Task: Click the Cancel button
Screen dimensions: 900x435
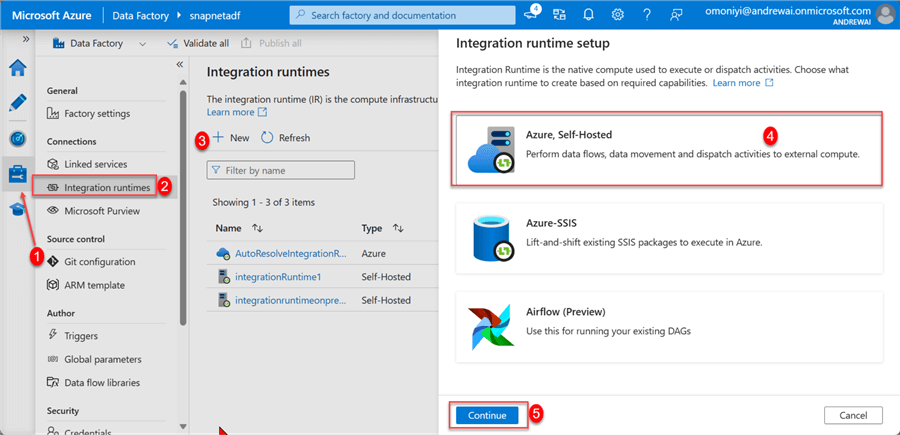Action: pyautogui.click(x=854, y=415)
